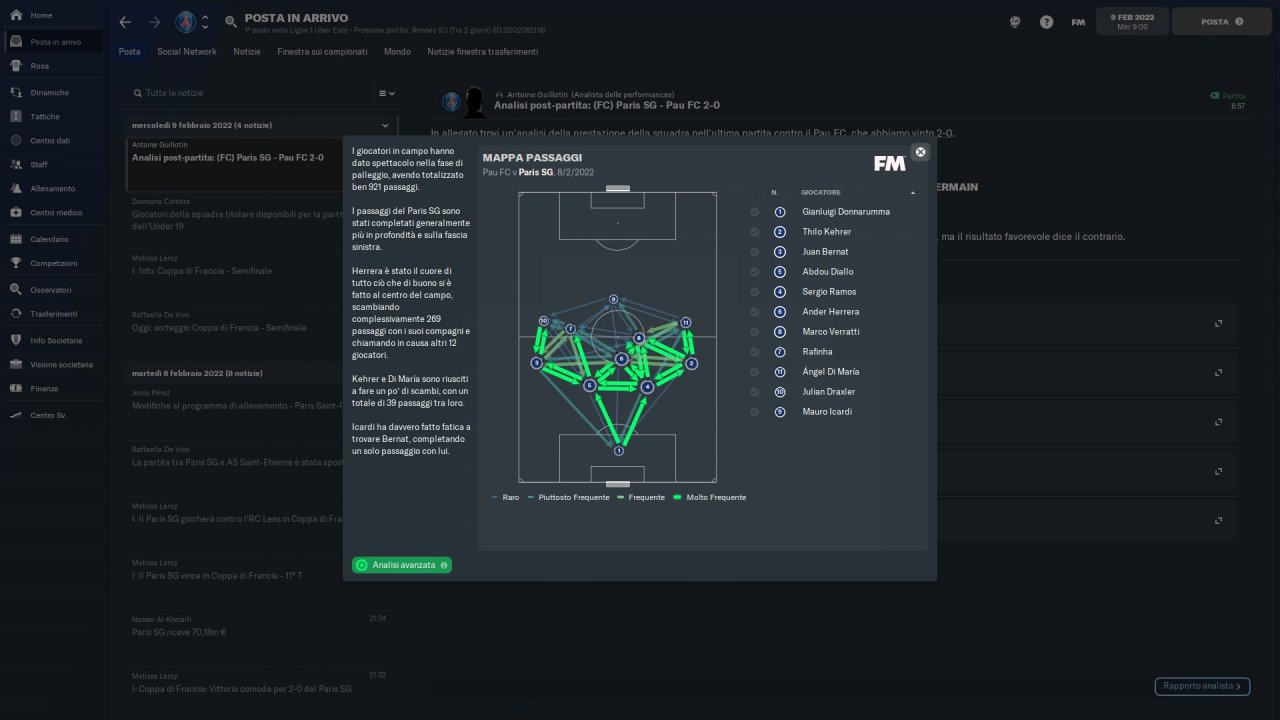Open Trasferimenti in the sidebar
Viewport: 1280px width, 720px height.
55,313
